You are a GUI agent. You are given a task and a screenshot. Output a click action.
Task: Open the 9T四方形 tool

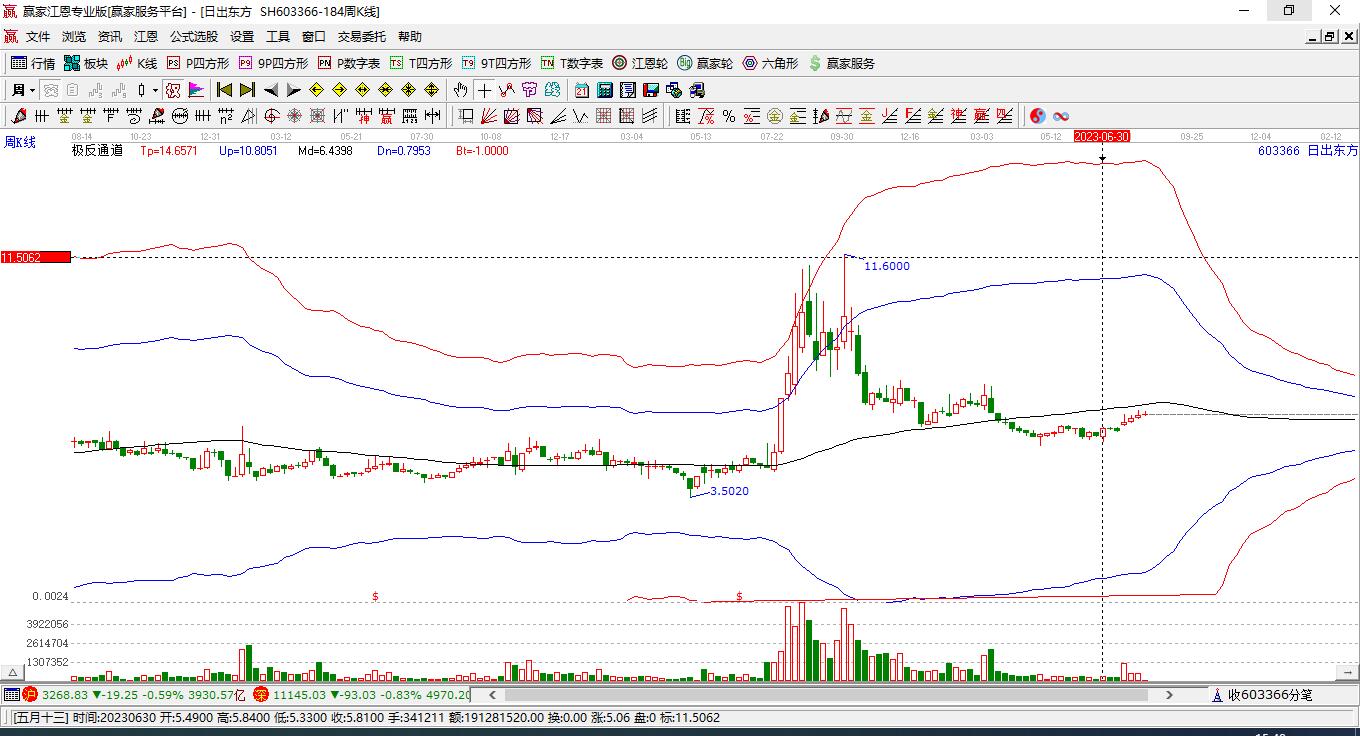[496, 63]
